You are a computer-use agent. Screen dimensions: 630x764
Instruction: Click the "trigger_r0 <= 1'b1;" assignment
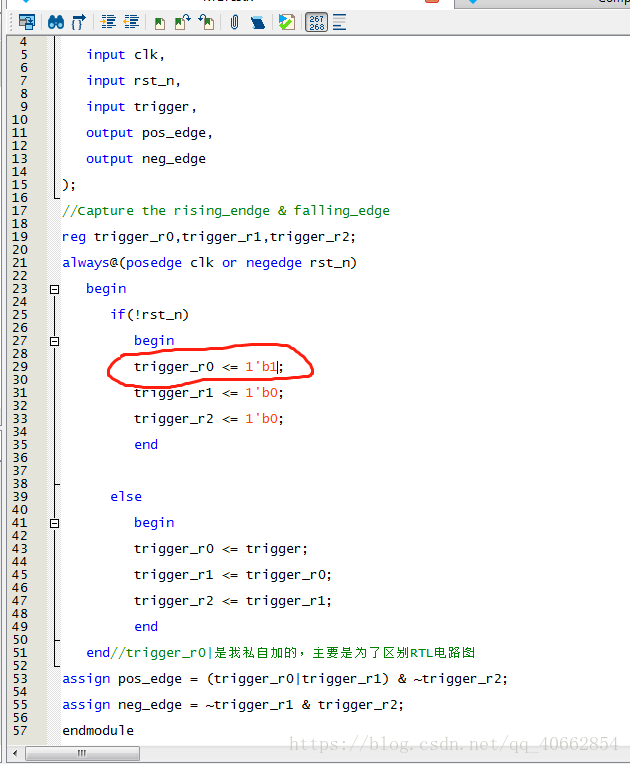point(209,366)
